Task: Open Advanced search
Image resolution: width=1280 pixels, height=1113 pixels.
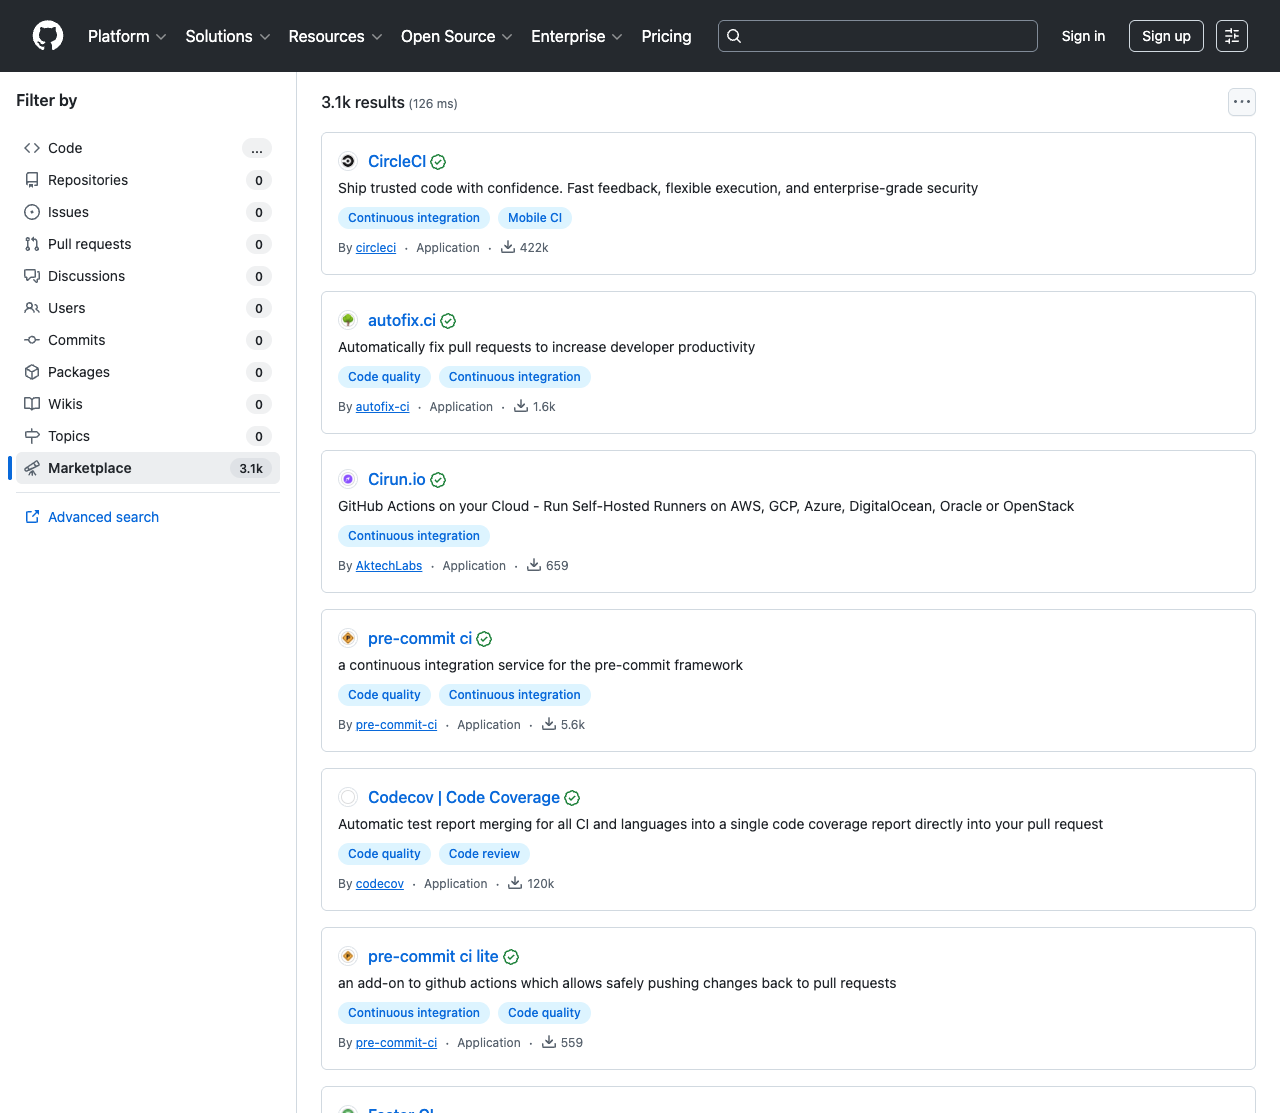Action: coord(103,517)
